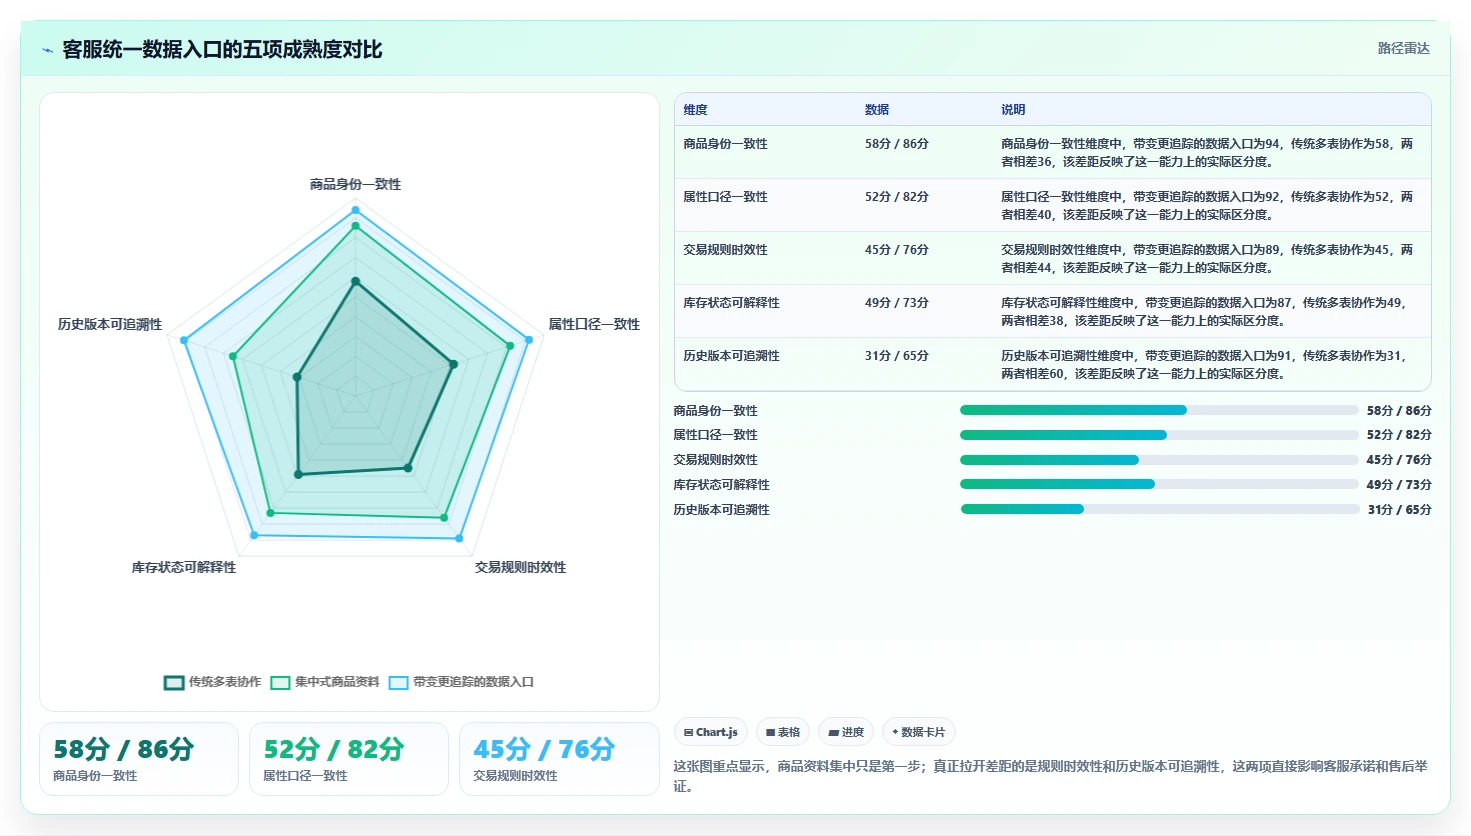Screen dimensions: 1471x836
Task: Open the 商品身份一致性 summary card, 58分 / 86分
Action: 139,759
